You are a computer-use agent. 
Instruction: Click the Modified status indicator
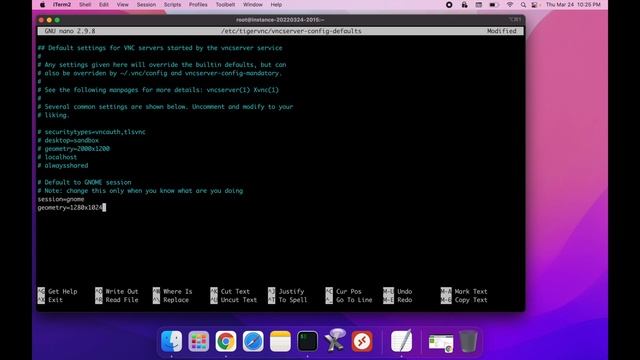pos(502,31)
